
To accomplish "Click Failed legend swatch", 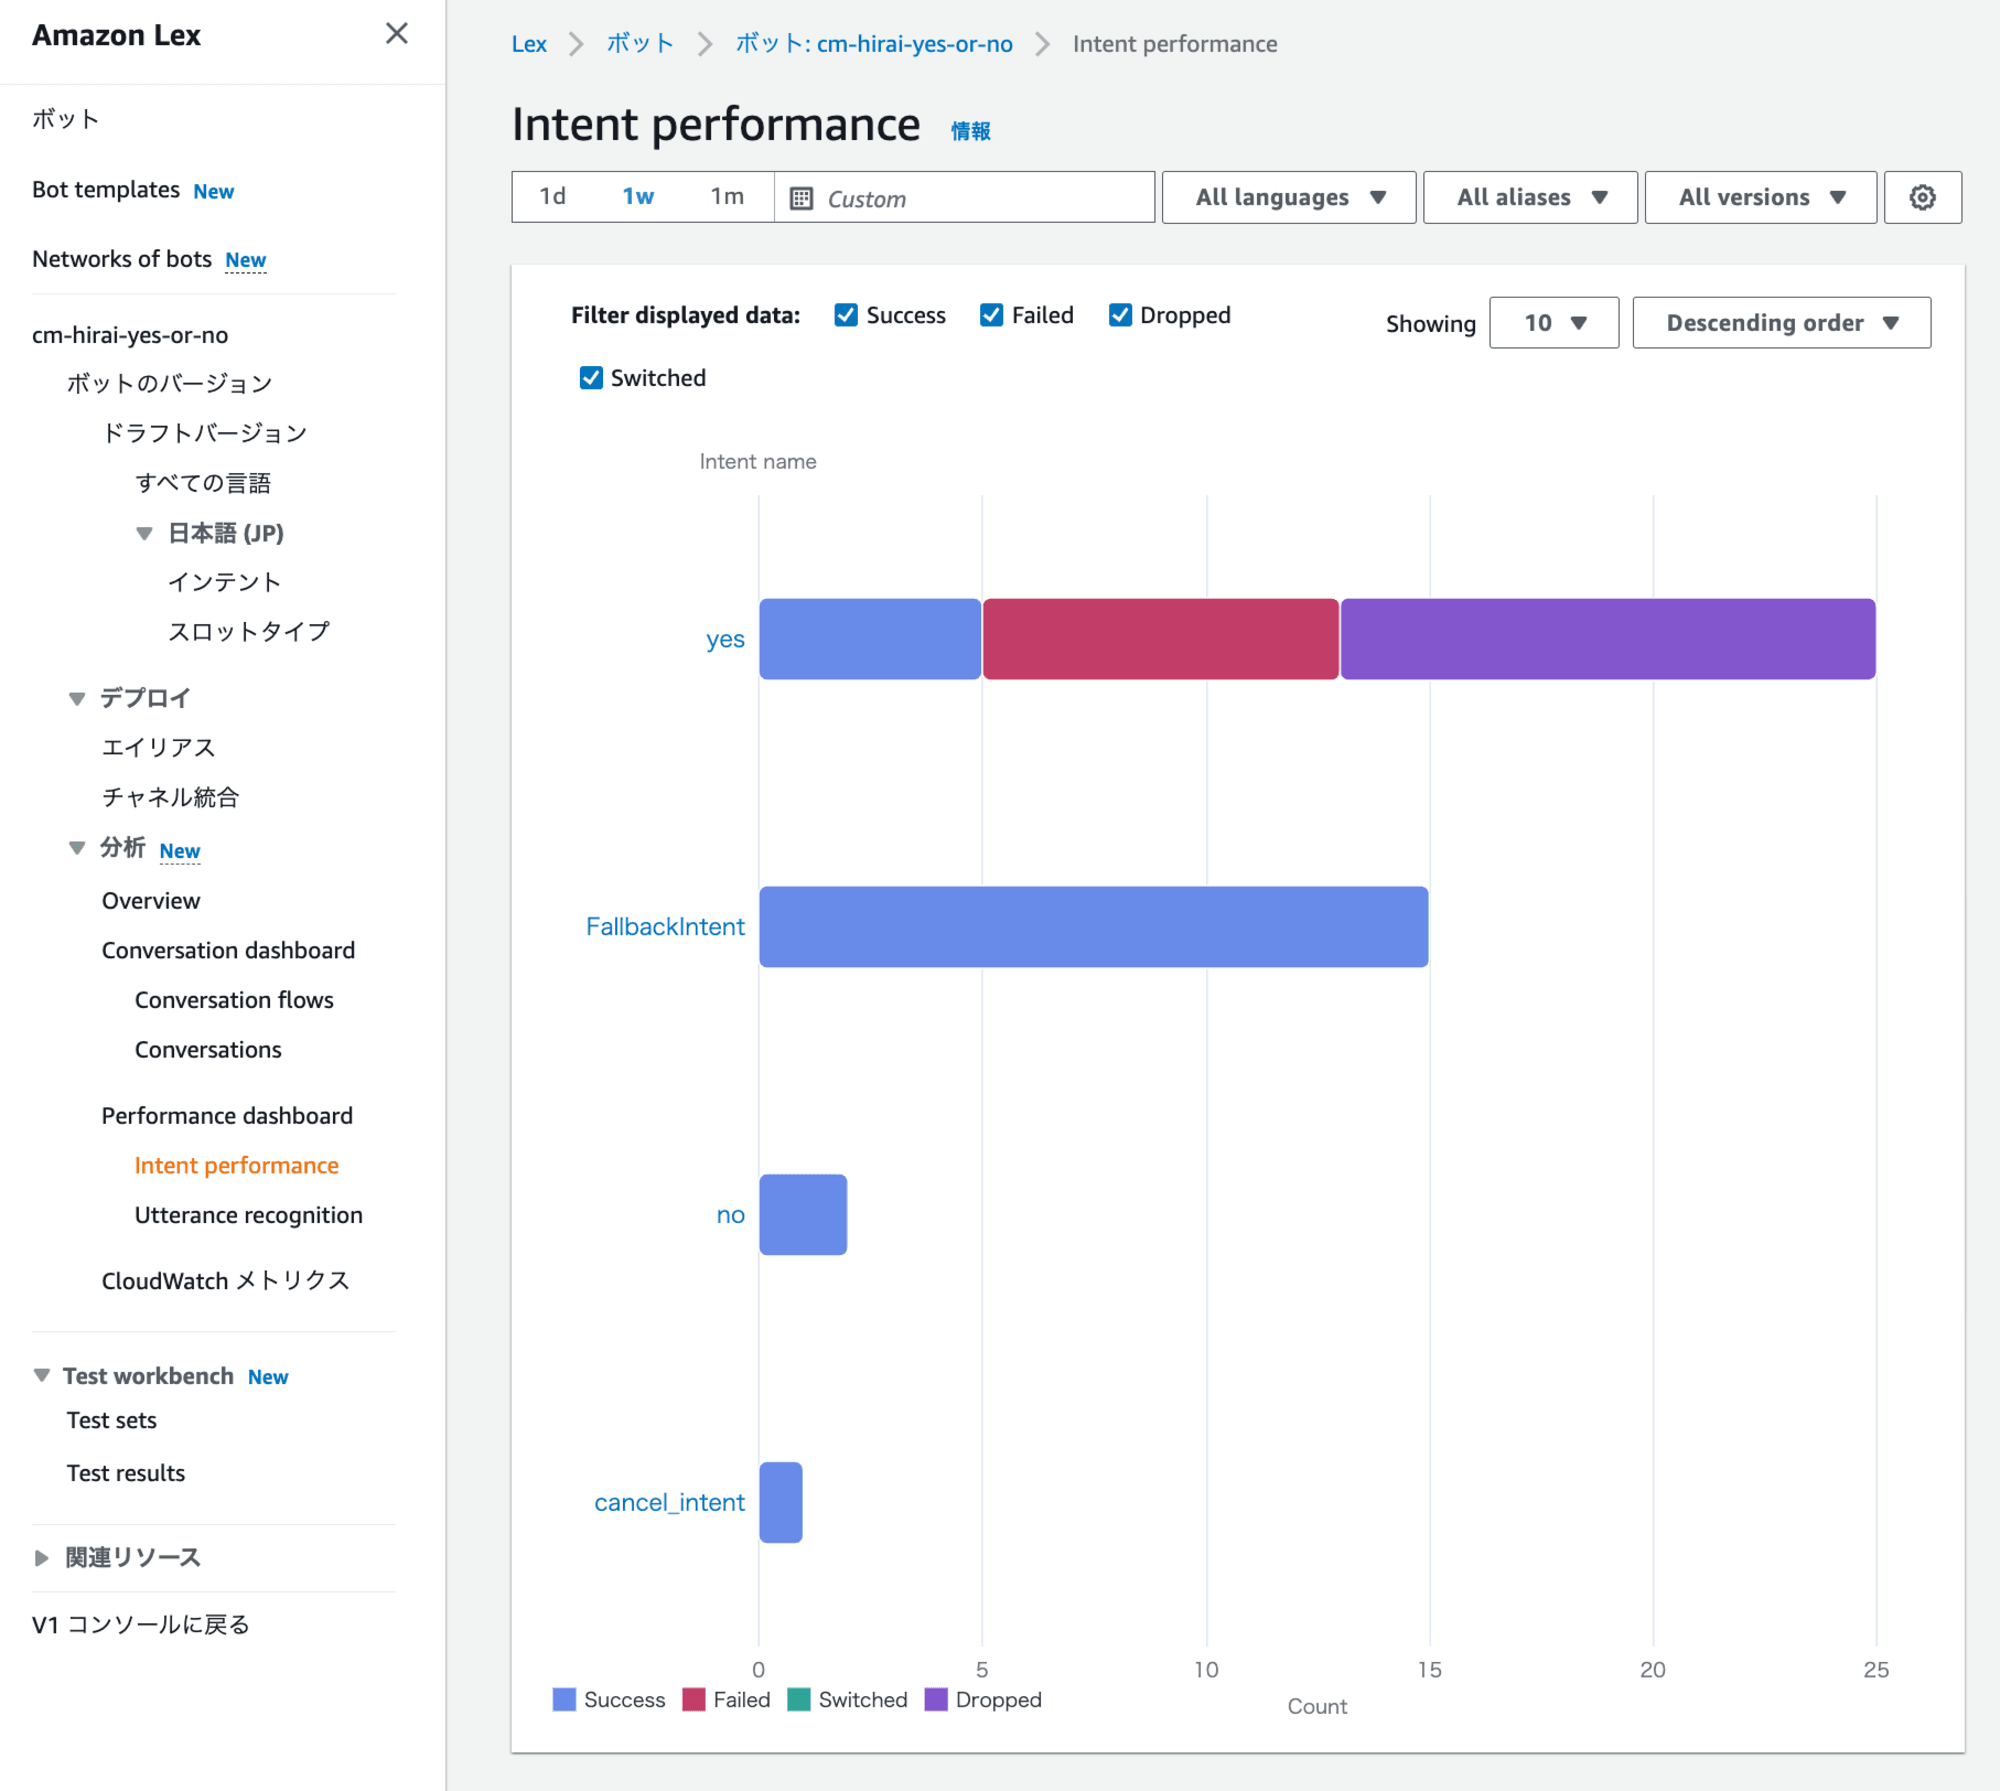I will (x=693, y=1699).
